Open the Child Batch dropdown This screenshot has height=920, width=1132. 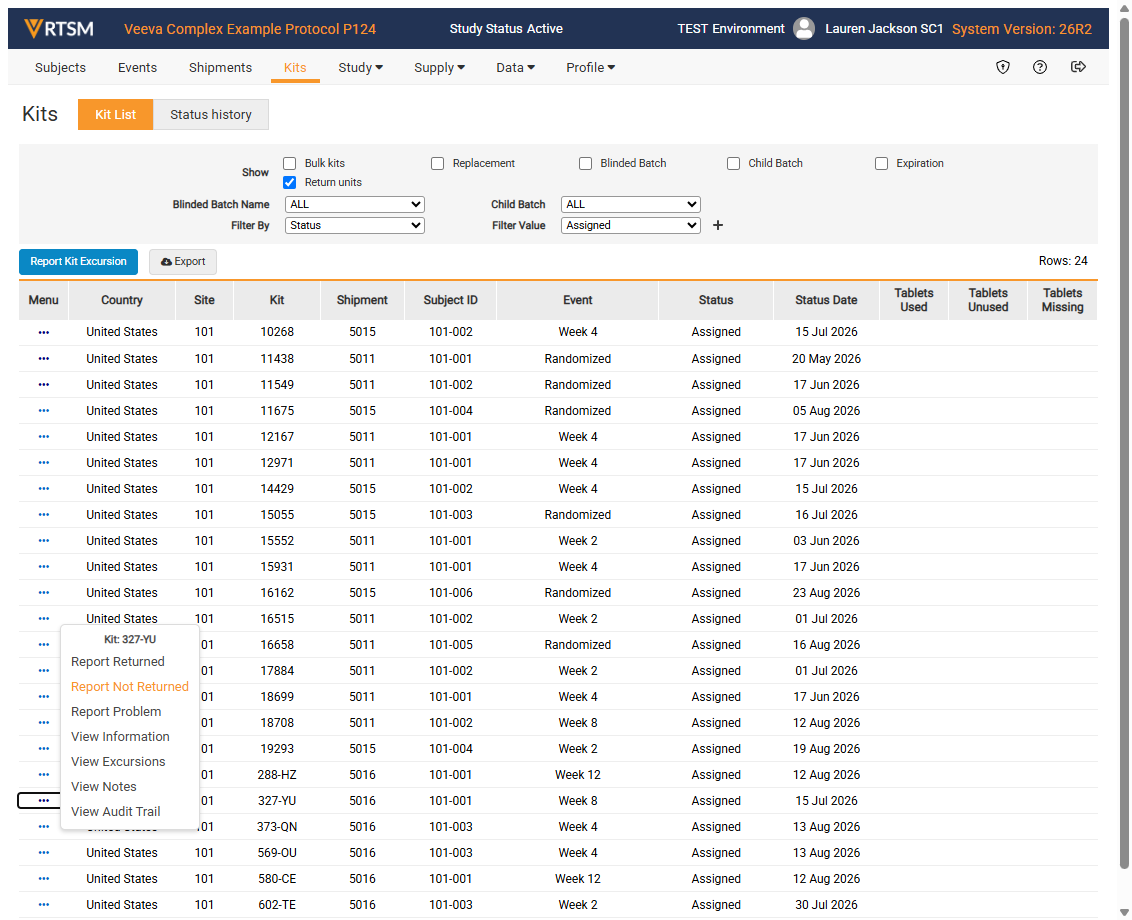(630, 204)
